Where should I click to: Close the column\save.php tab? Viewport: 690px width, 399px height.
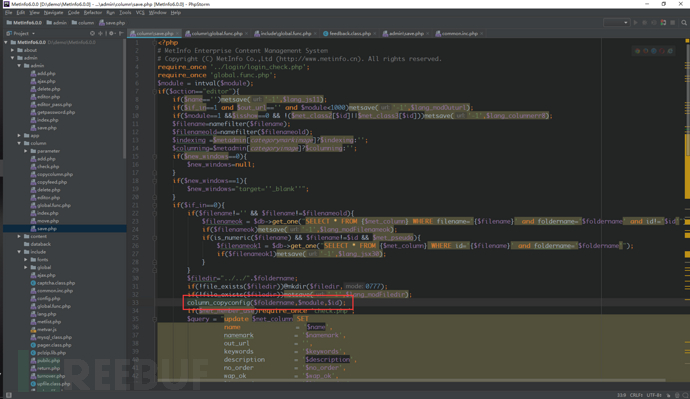click(178, 33)
